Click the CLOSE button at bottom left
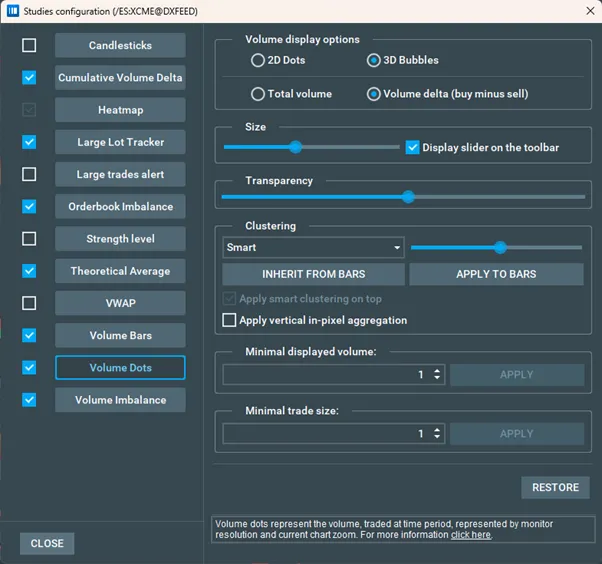The width and height of the screenshot is (602, 564). pos(47,544)
